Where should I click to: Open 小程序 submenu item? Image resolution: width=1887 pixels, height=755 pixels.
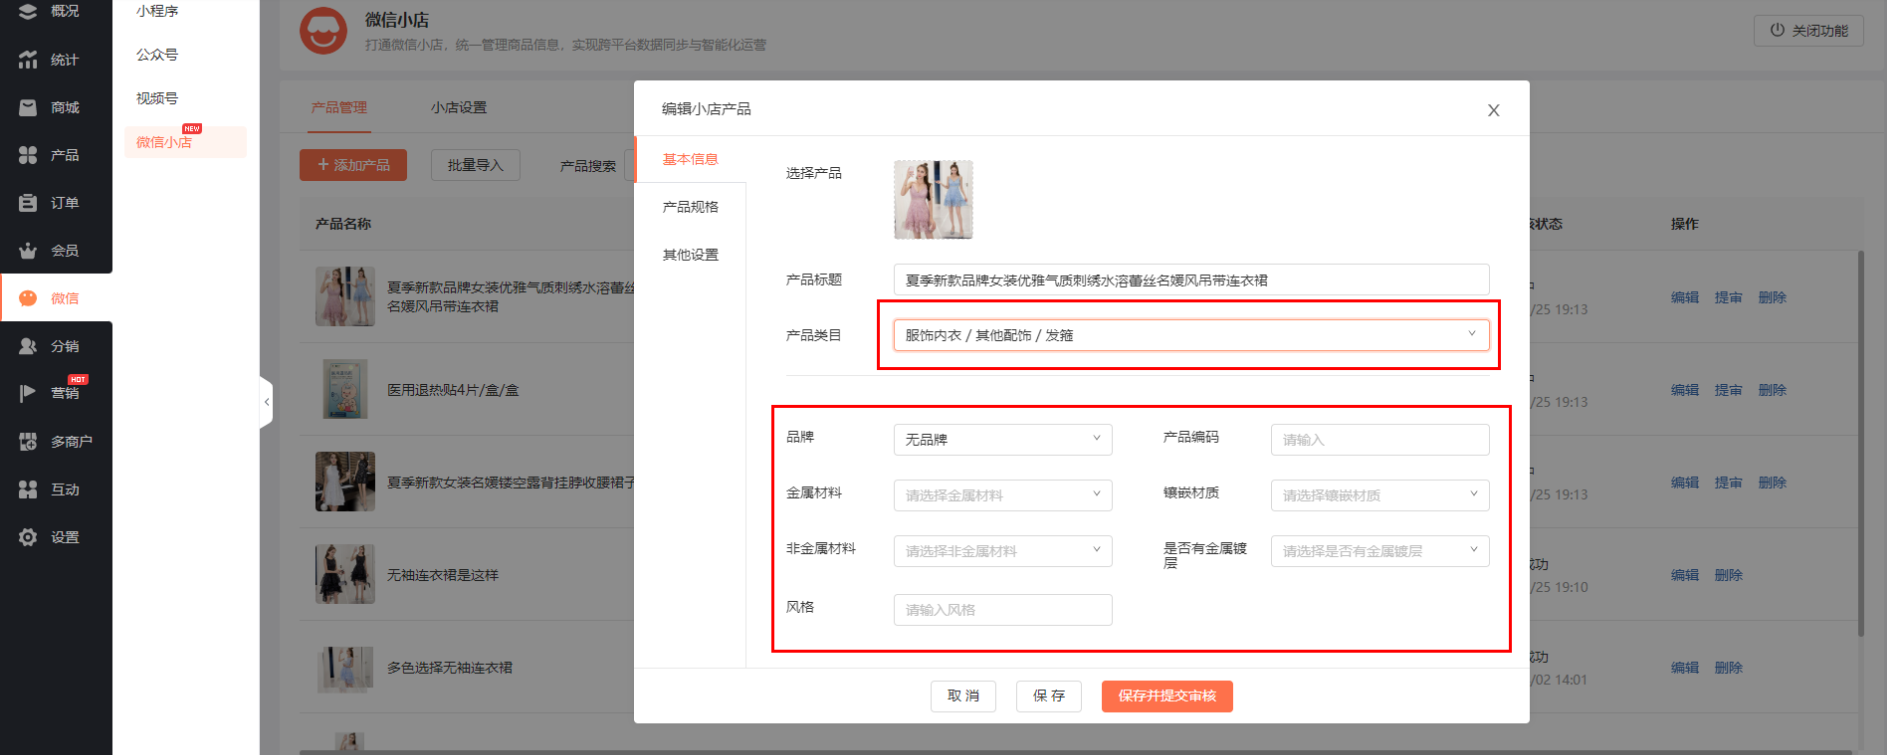pyautogui.click(x=158, y=11)
